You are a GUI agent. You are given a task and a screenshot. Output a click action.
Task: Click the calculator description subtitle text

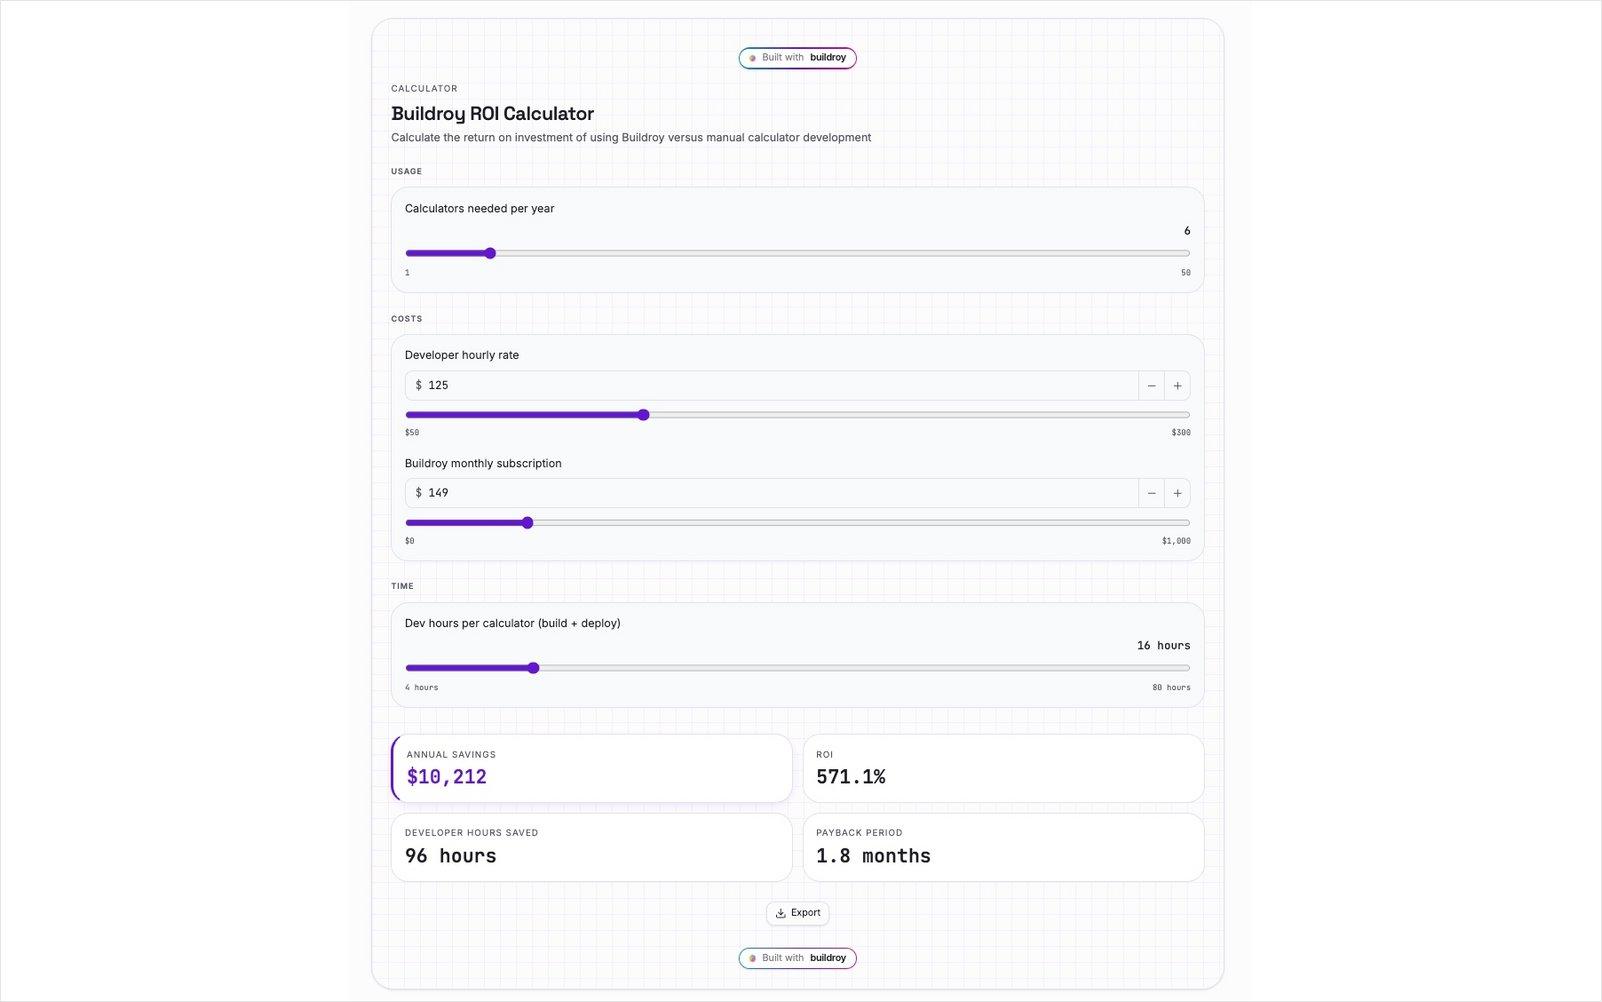(x=631, y=138)
